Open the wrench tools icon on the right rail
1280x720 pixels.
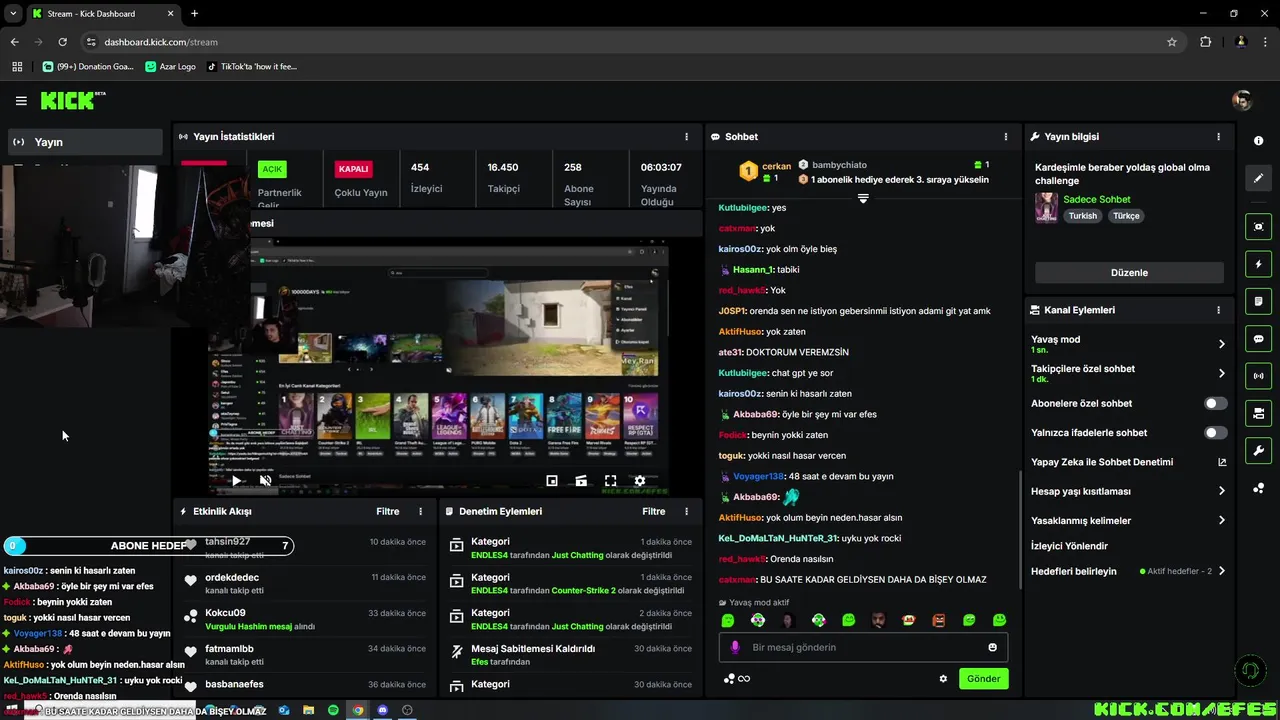pos(1258,450)
